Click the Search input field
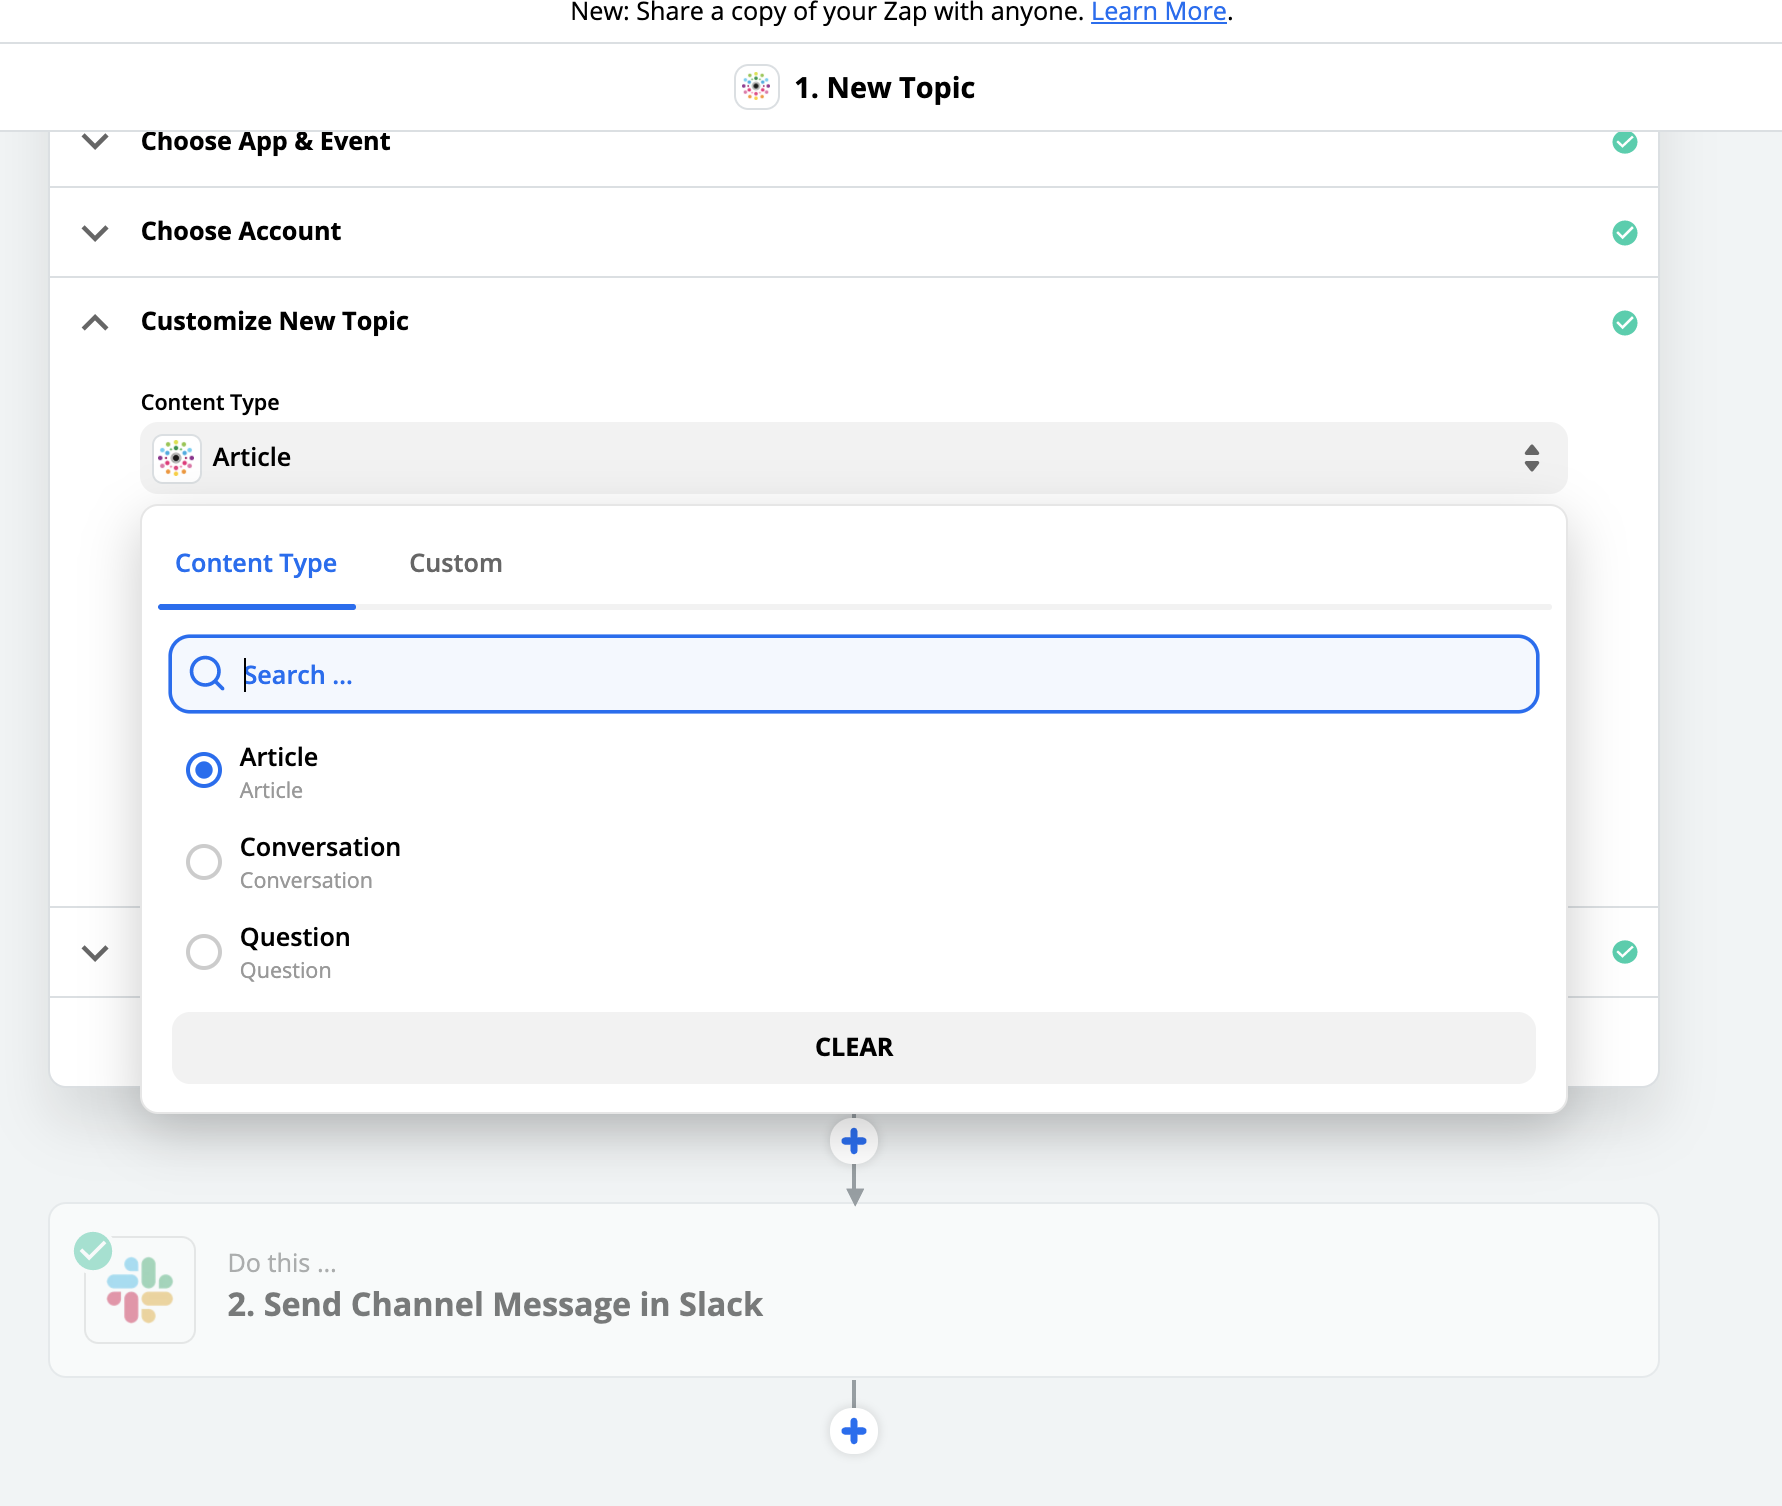 (854, 674)
